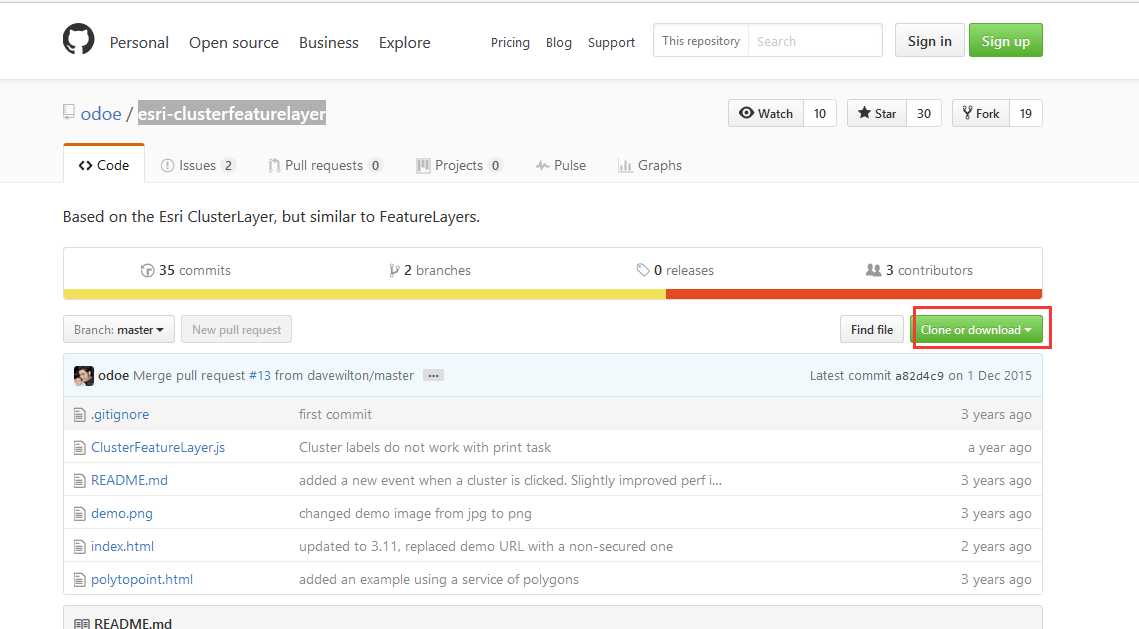Click the file icon next to ClusterFeatureLayer.js
1139x629 pixels.
point(80,447)
